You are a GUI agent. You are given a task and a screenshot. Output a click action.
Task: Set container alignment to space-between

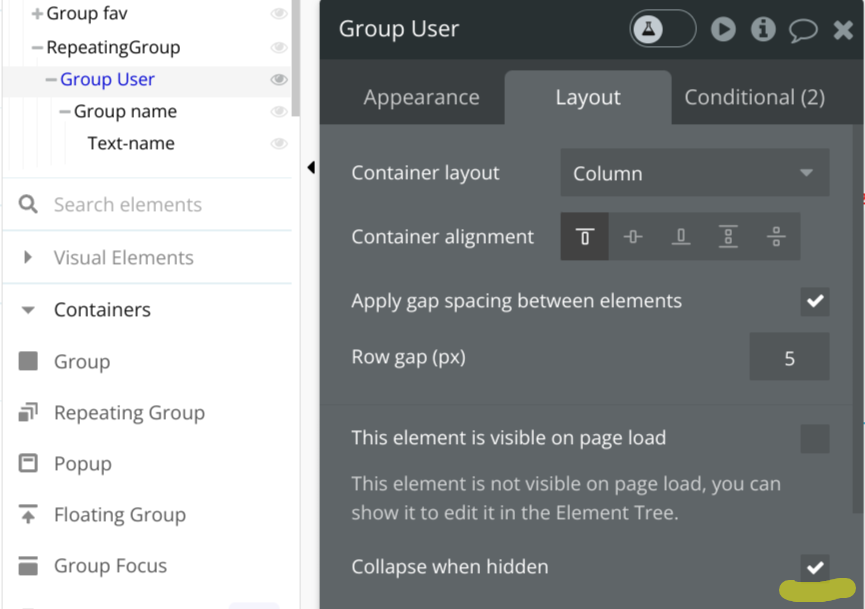(x=777, y=237)
